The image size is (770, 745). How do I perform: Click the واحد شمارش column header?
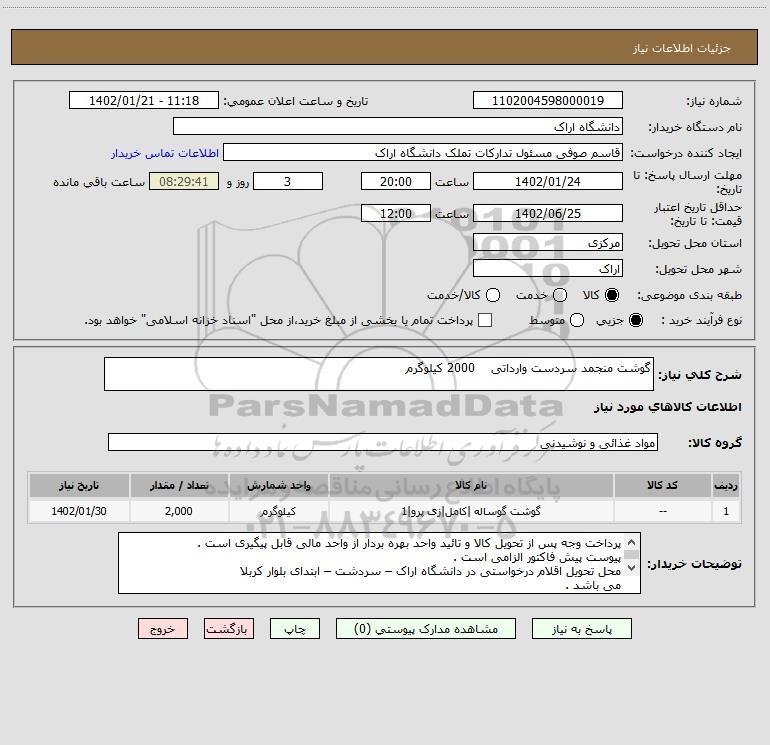(x=278, y=485)
